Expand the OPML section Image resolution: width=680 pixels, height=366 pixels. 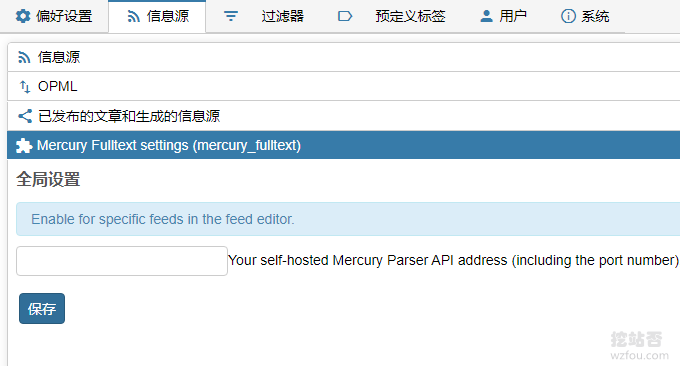pos(343,87)
